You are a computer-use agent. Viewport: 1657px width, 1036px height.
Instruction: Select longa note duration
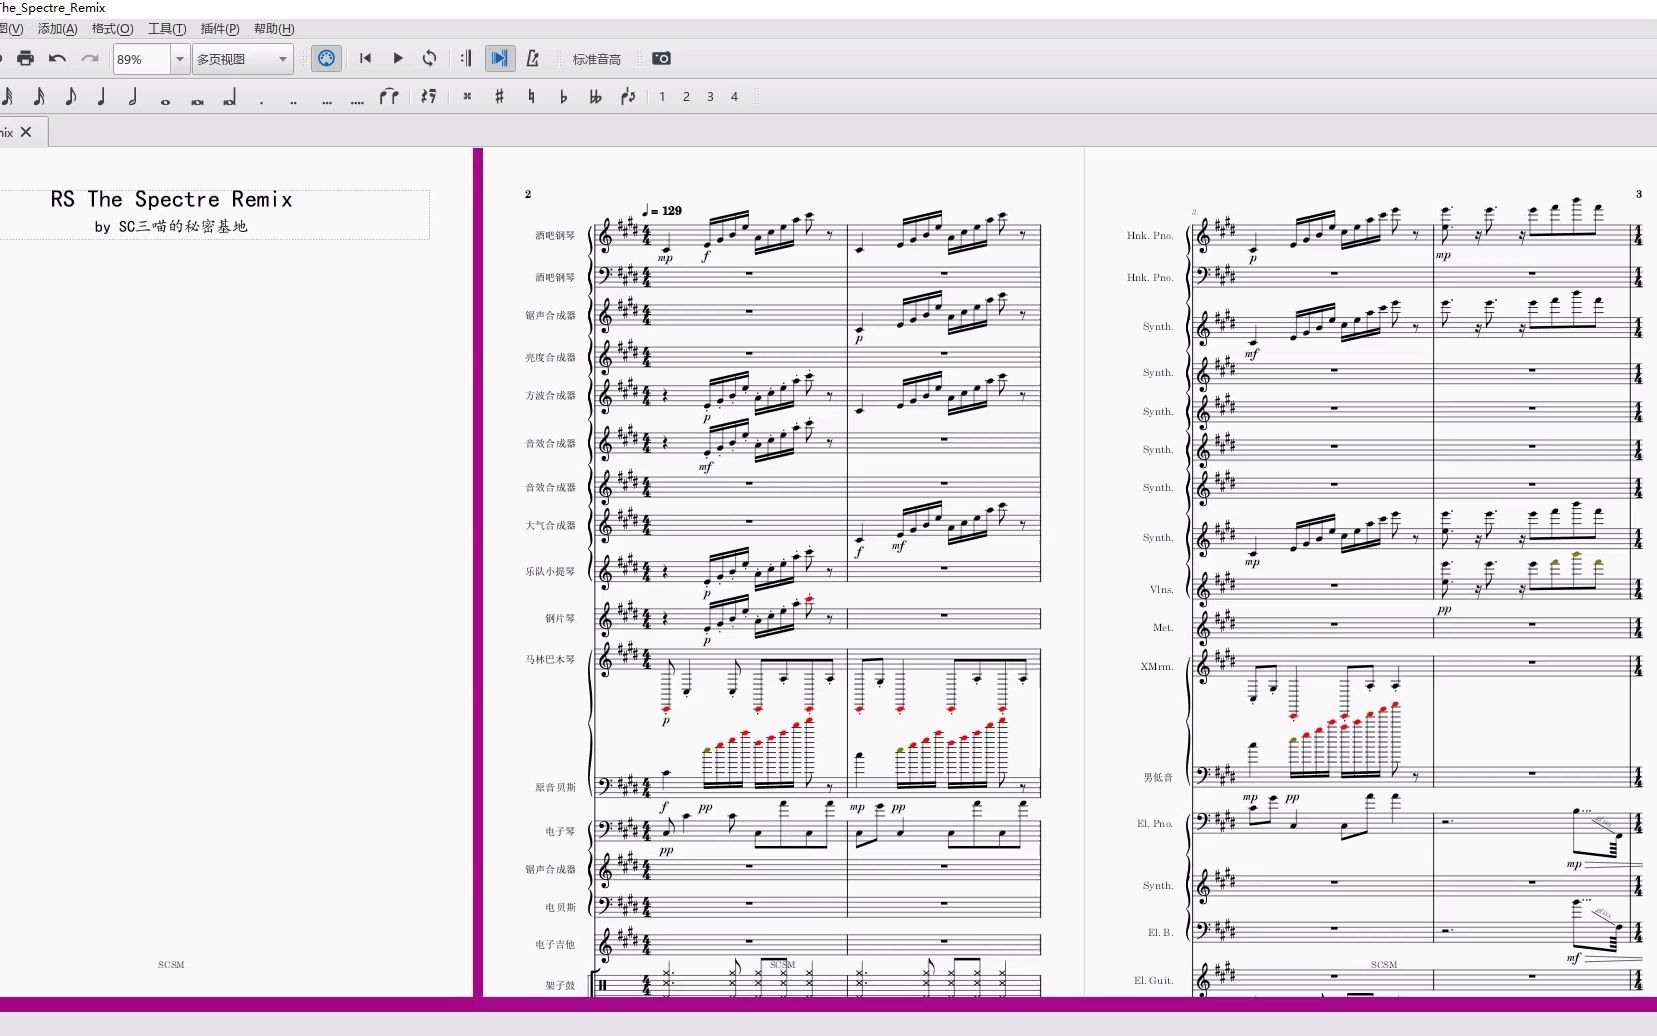(230, 98)
